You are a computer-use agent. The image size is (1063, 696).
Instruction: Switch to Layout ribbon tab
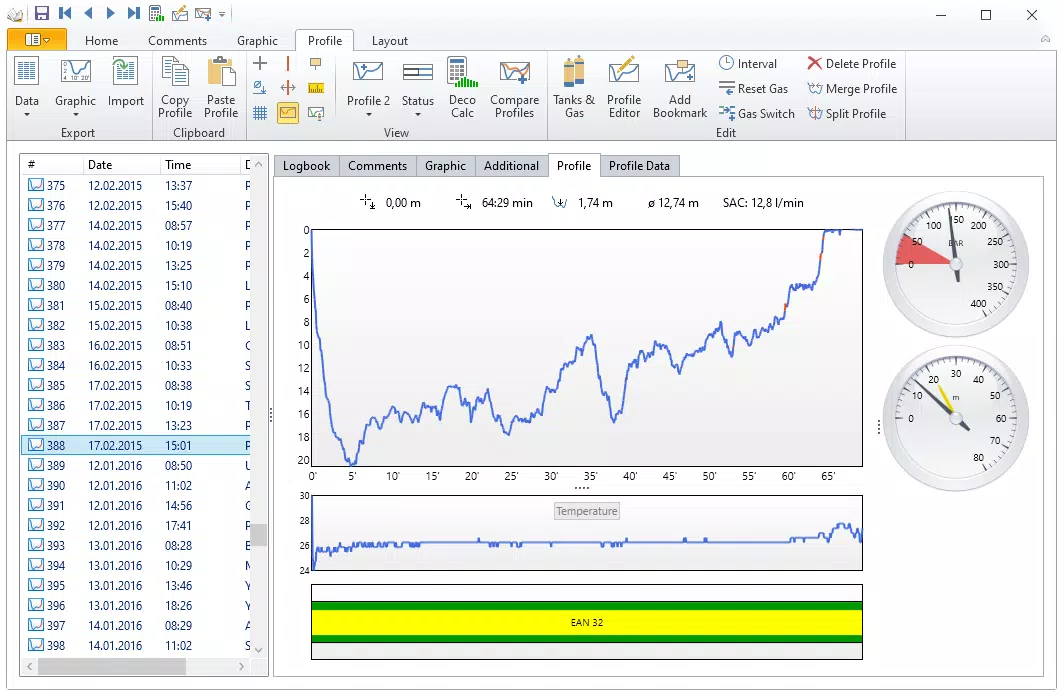click(x=390, y=41)
